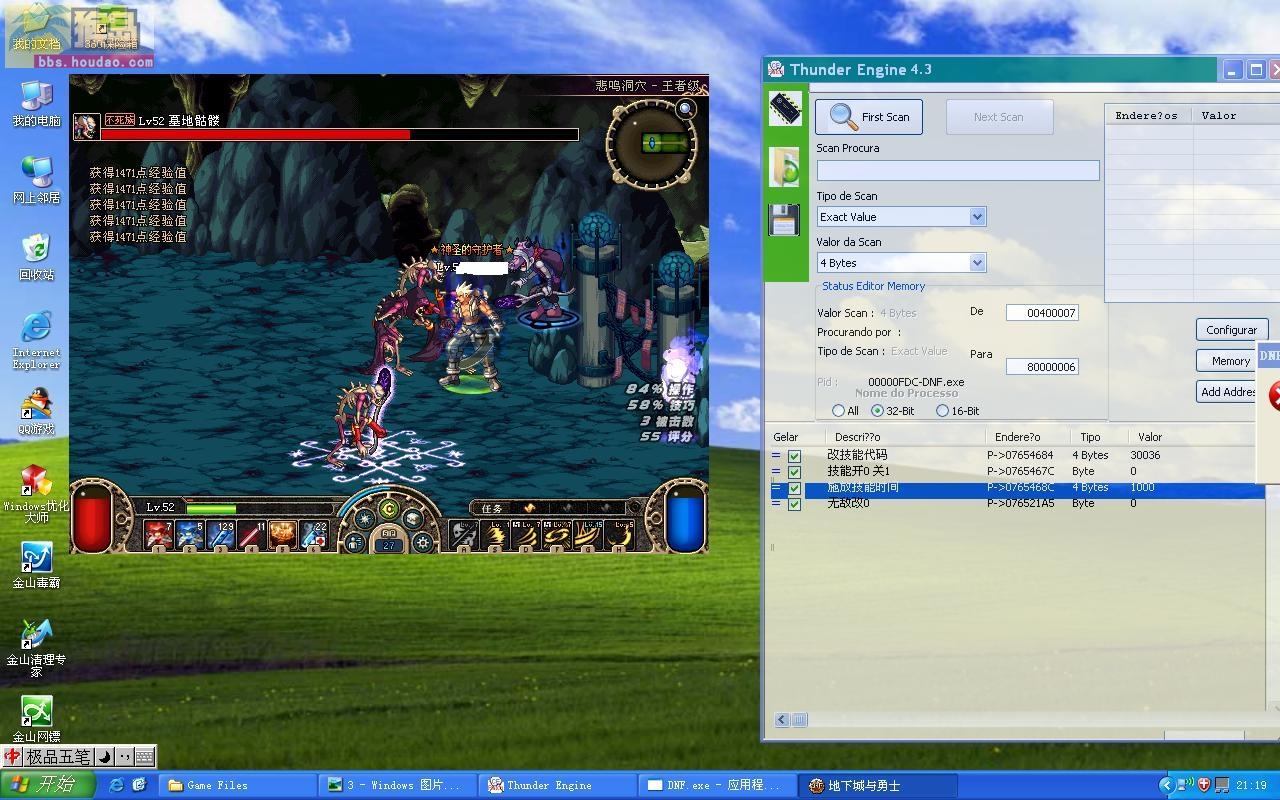Click quickslot 4 red stick item
Viewport: 1280px width, 800px height.
point(251,535)
